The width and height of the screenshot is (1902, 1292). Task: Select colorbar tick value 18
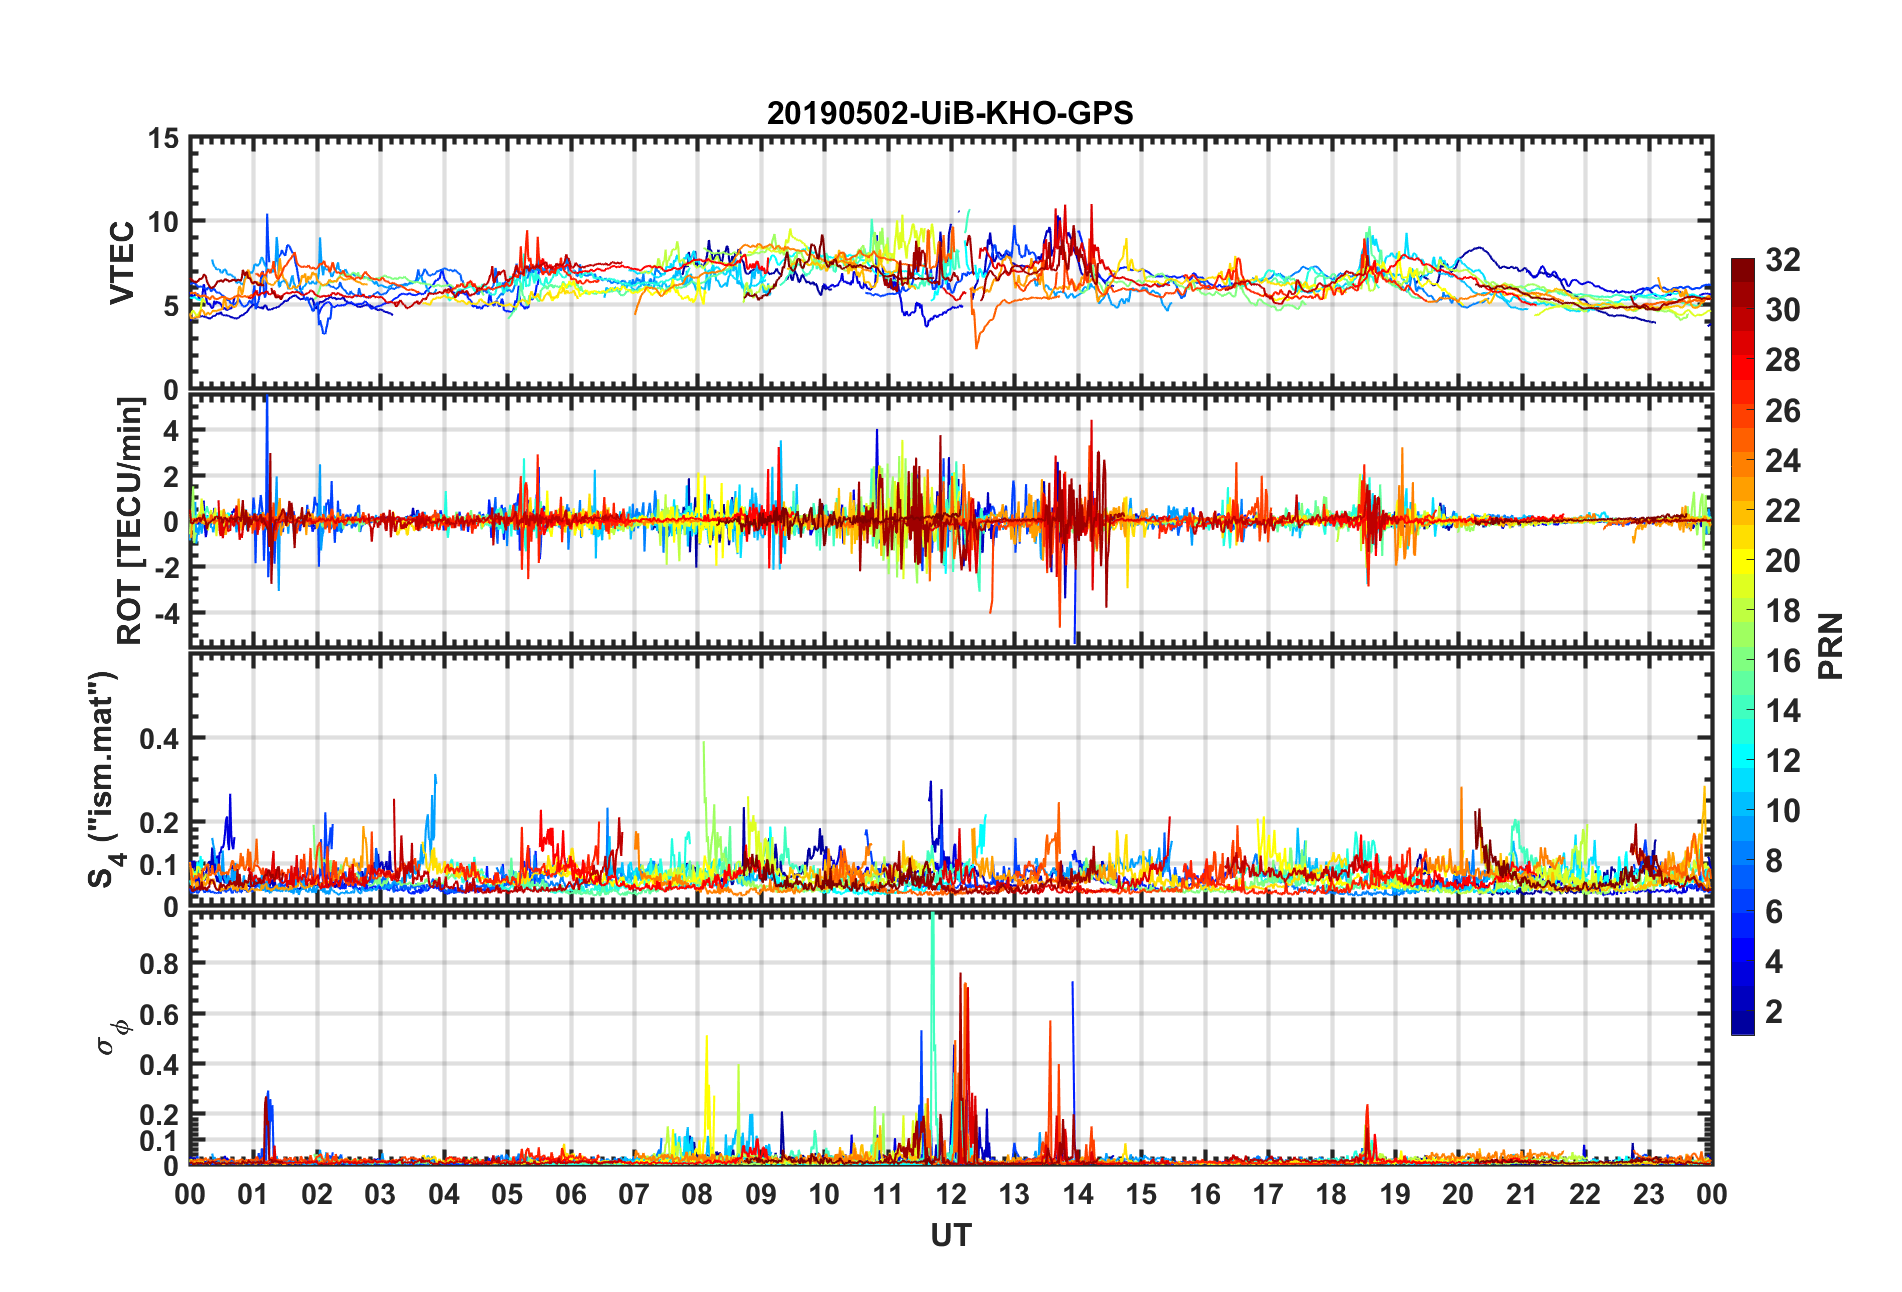pyautogui.click(x=1783, y=610)
